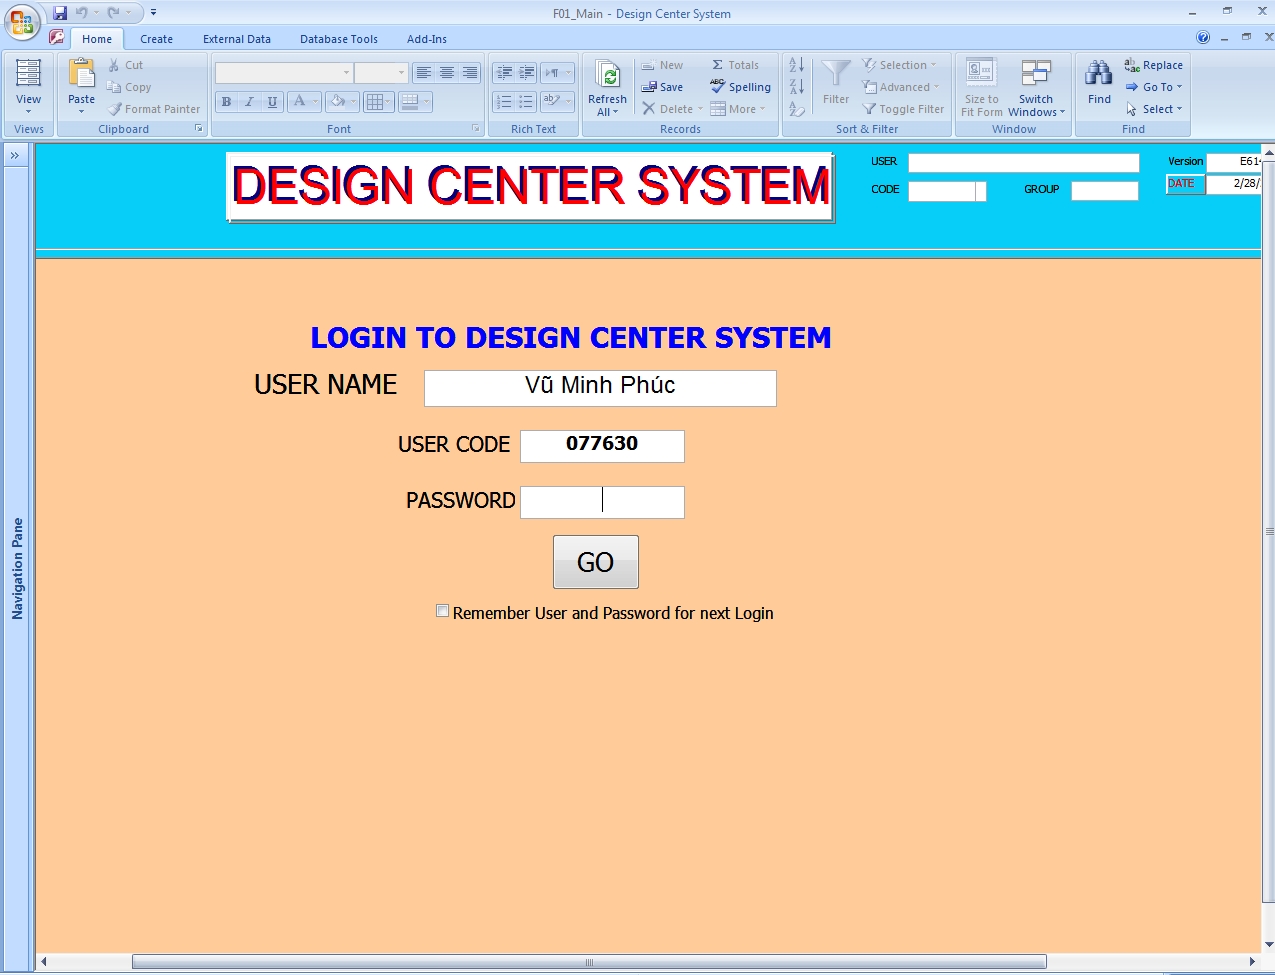The height and width of the screenshot is (975, 1275).
Task: Open the font size dropdown
Action: [x=401, y=73]
